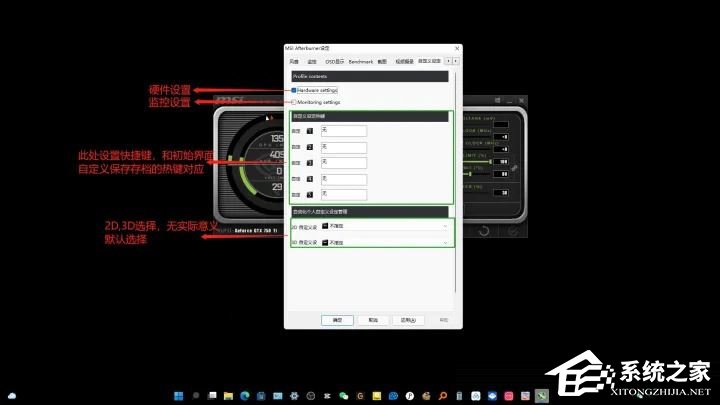Close the MSI Afterburner settings dialog
This screenshot has height=405, width=720.
[457, 48]
